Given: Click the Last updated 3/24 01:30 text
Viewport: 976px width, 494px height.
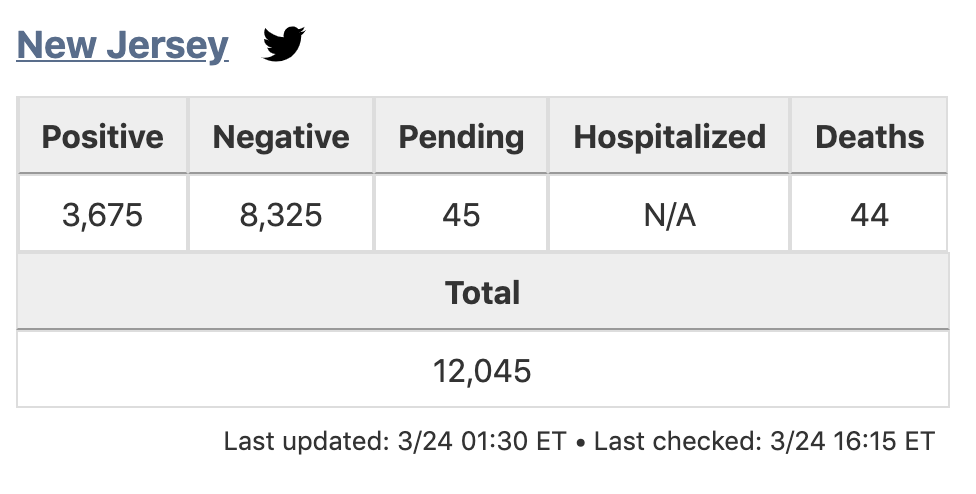Looking at the screenshot, I should (x=395, y=441).
